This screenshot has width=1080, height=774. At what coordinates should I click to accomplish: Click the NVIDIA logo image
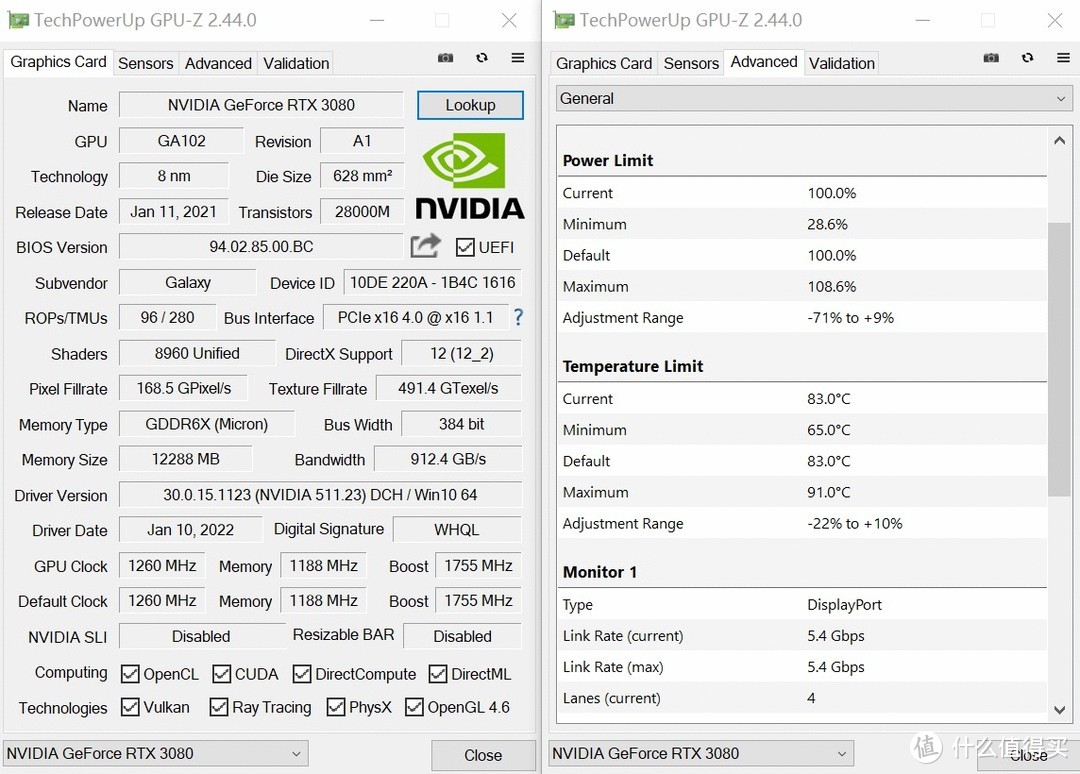470,177
